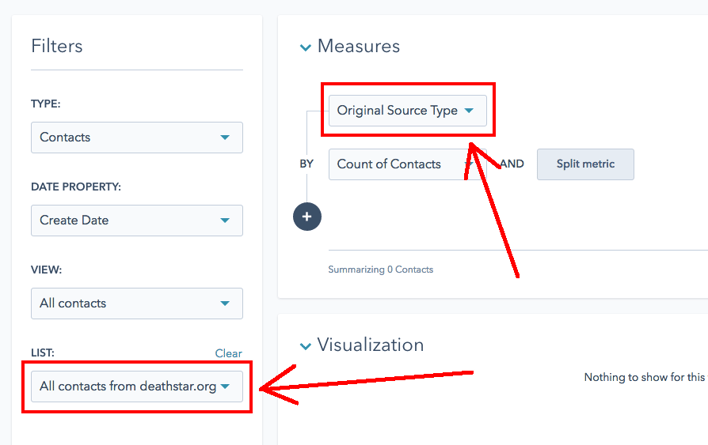Click the 'Nothing to show' message
This screenshot has height=445, width=708.
(x=645, y=378)
